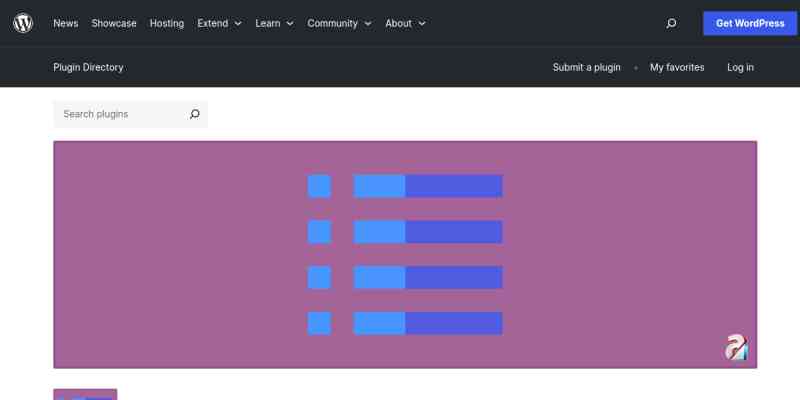Open the site search magnifier icon
Screen dimensions: 800x400
[671, 23]
